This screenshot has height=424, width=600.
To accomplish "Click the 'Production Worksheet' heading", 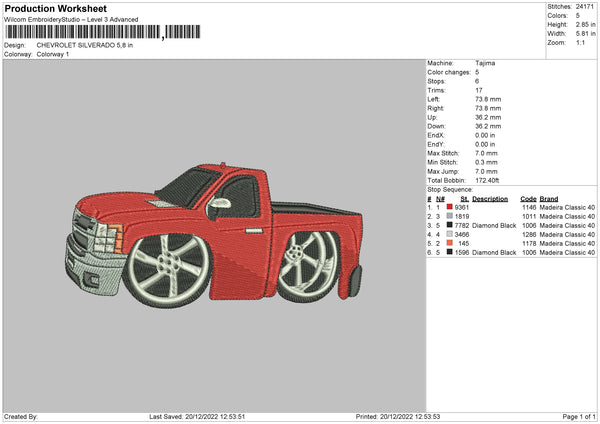I will [56, 8].
